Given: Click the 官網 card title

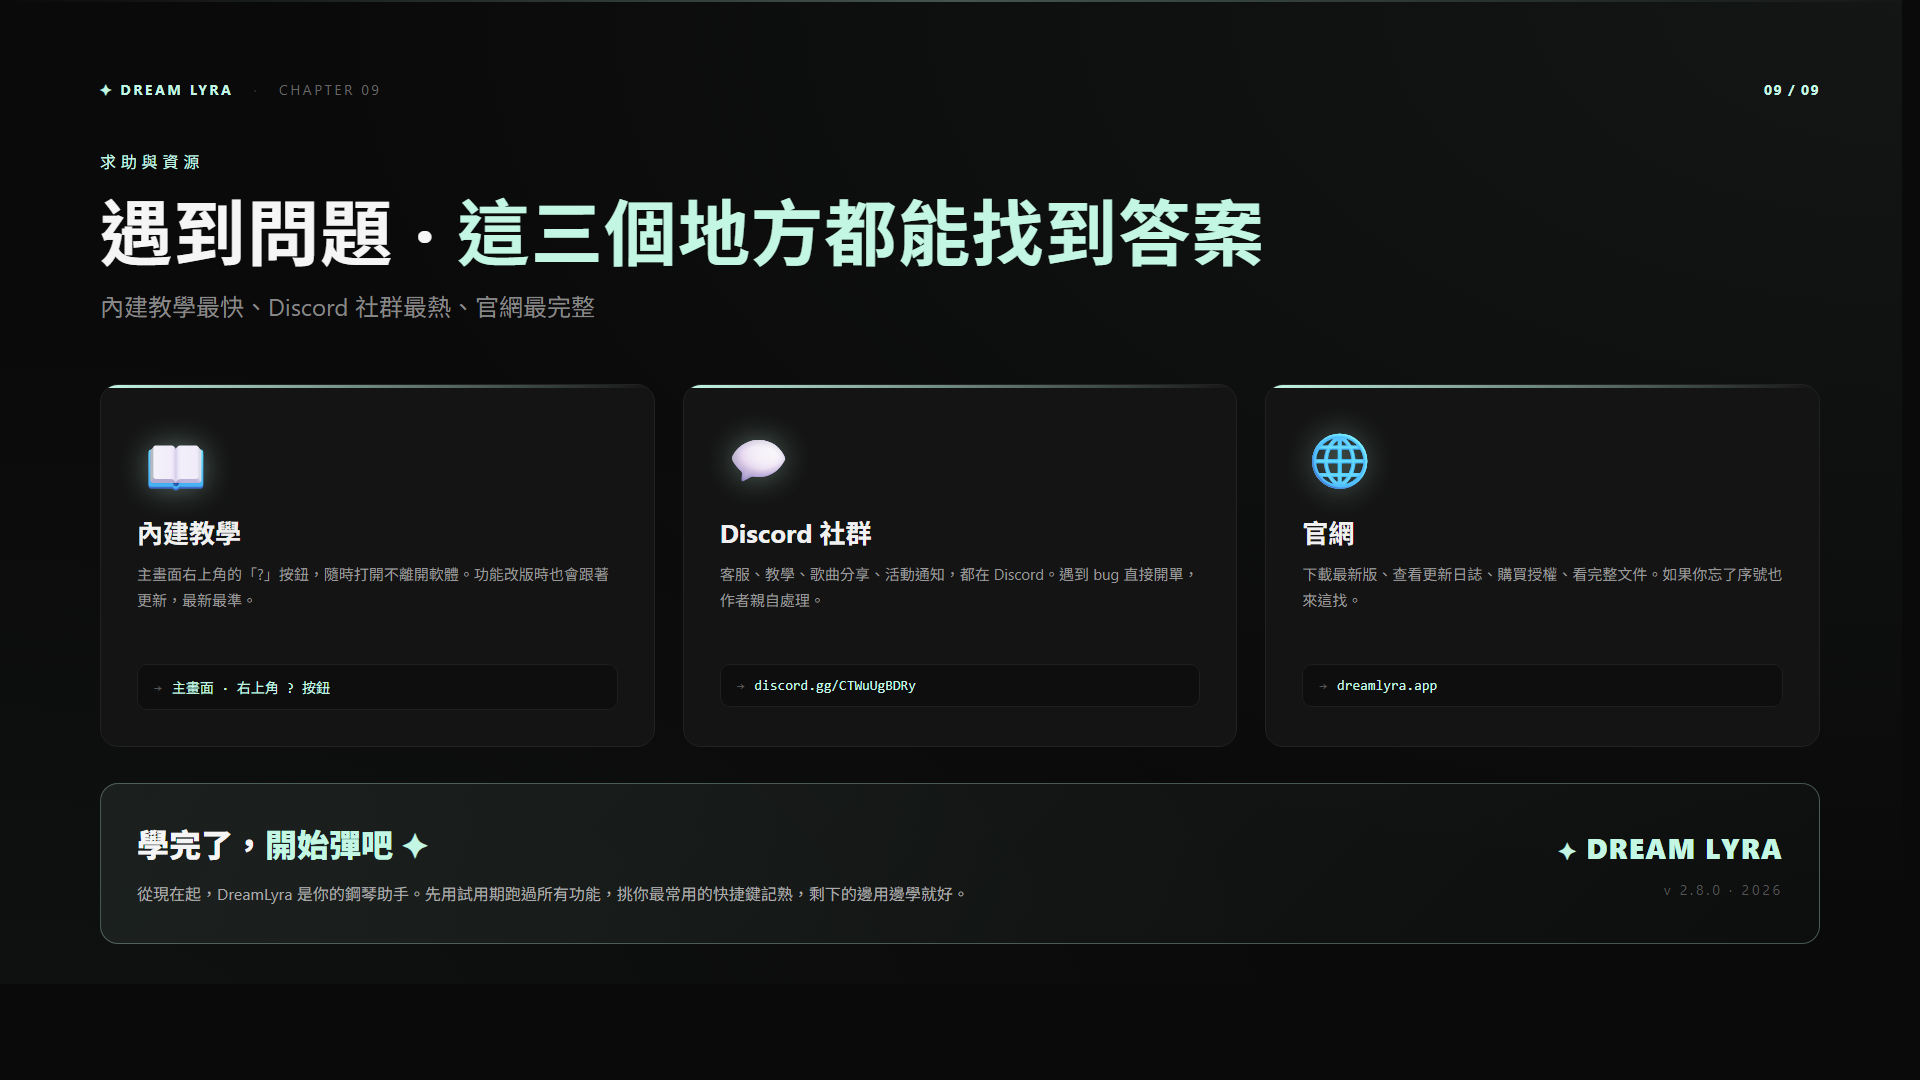Looking at the screenshot, I should pyautogui.click(x=1328, y=534).
